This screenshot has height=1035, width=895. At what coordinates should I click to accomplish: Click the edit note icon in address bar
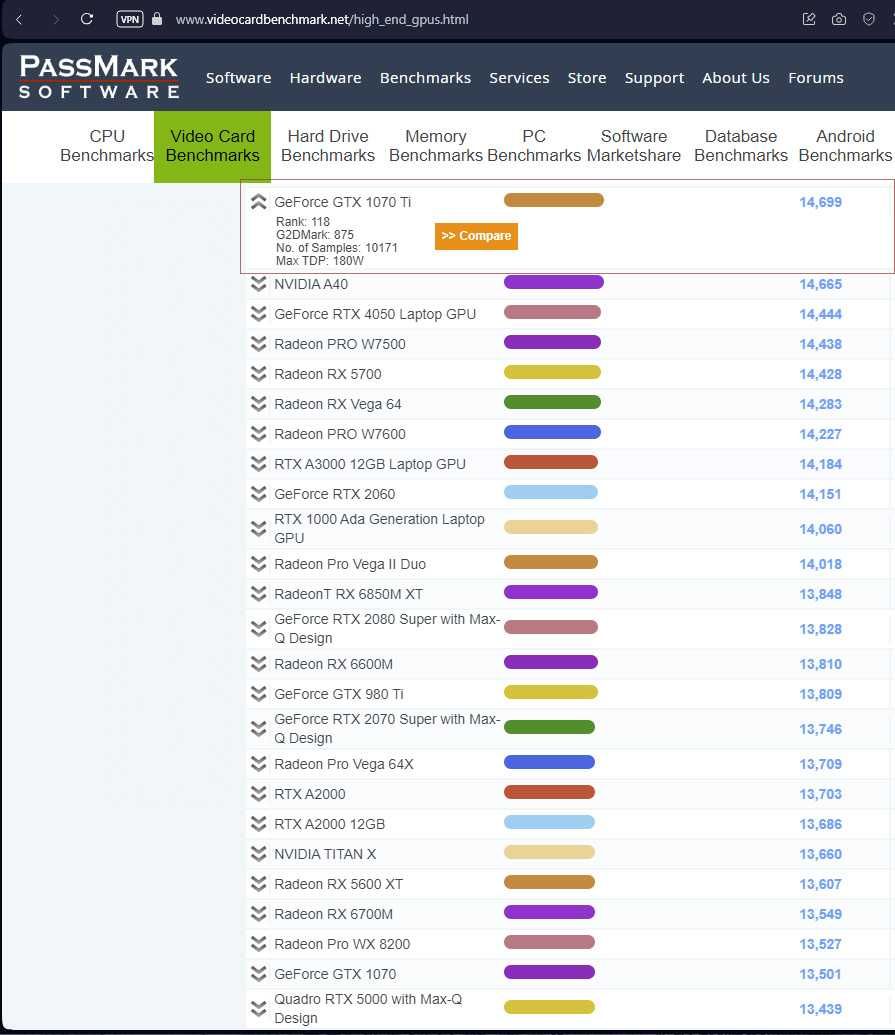pyautogui.click(x=809, y=19)
